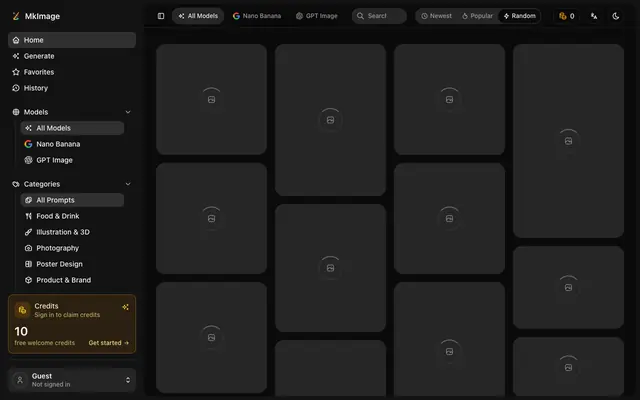Image resolution: width=640 pixels, height=400 pixels.
Task: Select Food & Drink category
Action: tap(72, 216)
